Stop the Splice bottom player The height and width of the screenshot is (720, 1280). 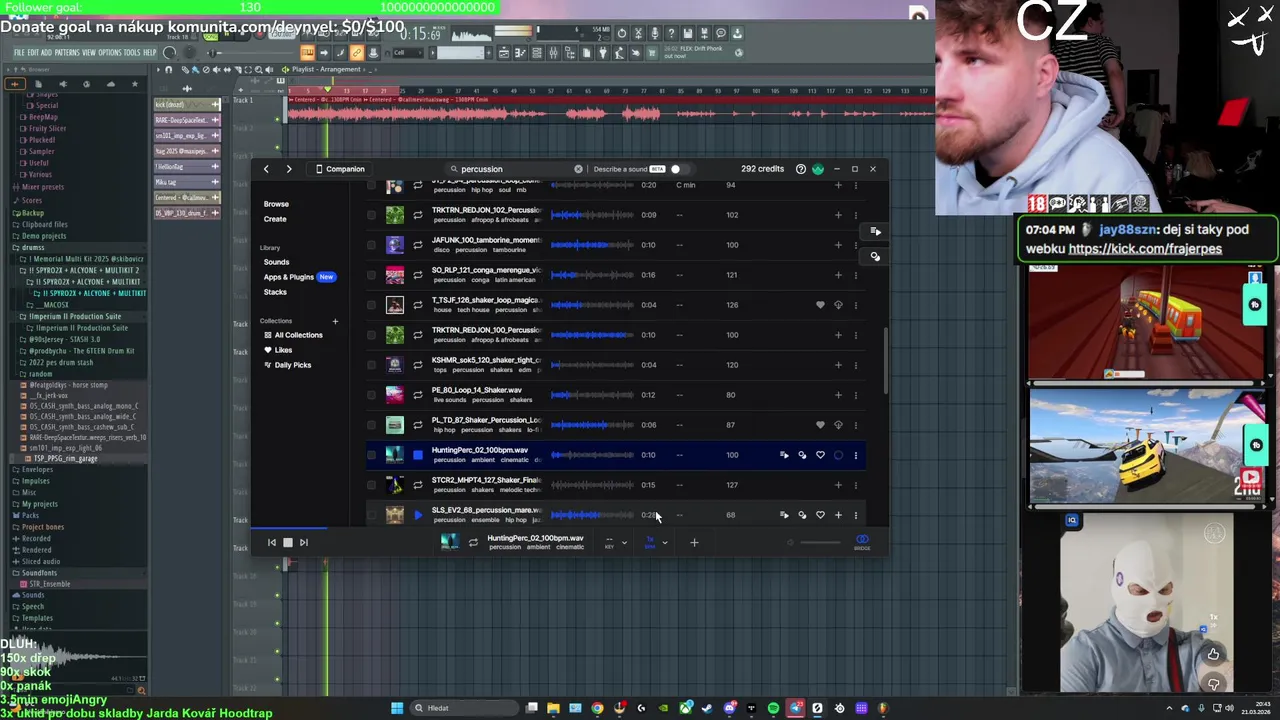click(287, 542)
